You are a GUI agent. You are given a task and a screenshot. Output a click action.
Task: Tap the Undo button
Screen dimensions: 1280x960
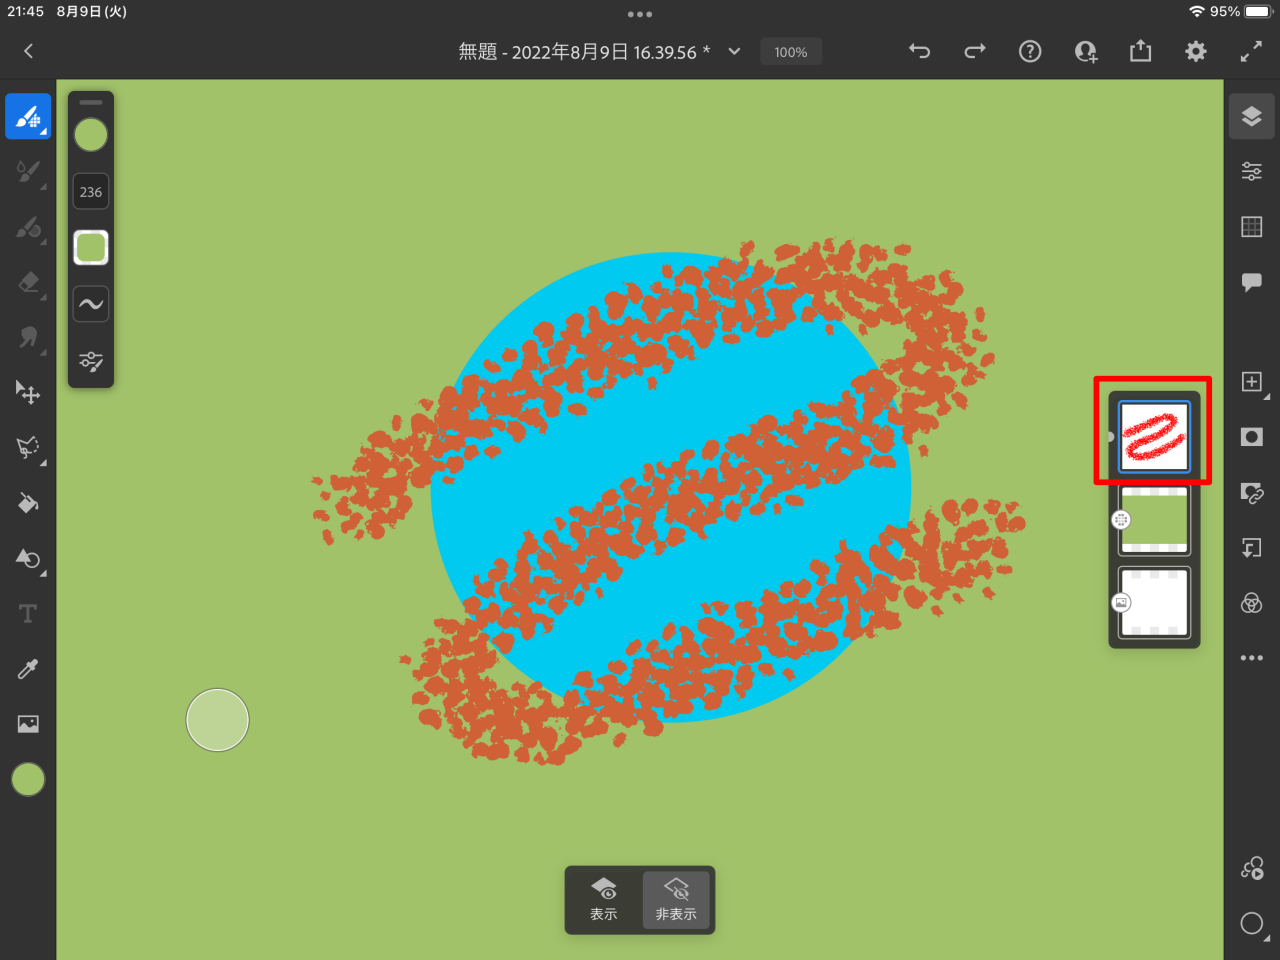[919, 51]
